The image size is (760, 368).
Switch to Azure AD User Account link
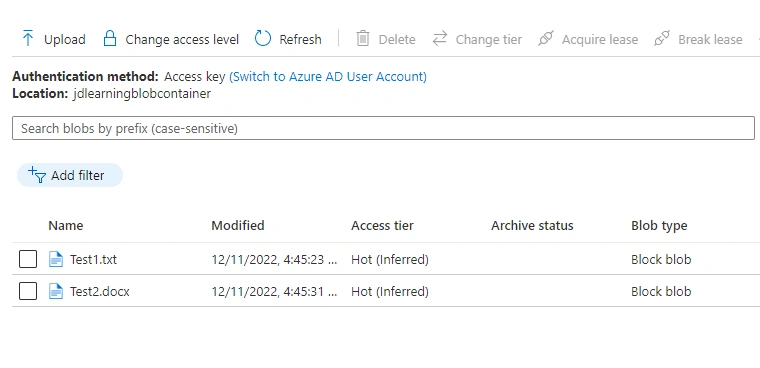pos(328,77)
